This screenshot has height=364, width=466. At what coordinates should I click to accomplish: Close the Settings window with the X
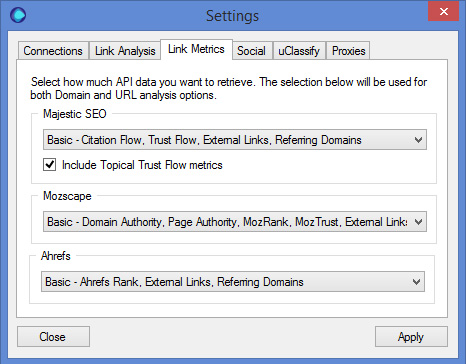(x=444, y=12)
